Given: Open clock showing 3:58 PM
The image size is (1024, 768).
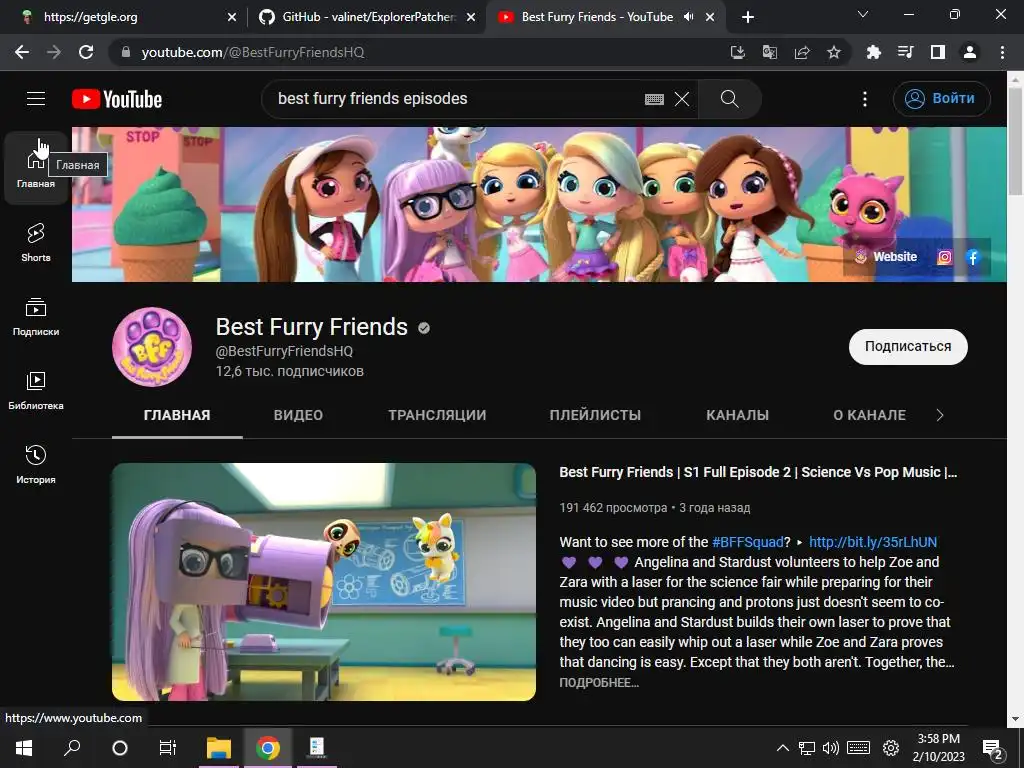Looking at the screenshot, I should [x=938, y=748].
